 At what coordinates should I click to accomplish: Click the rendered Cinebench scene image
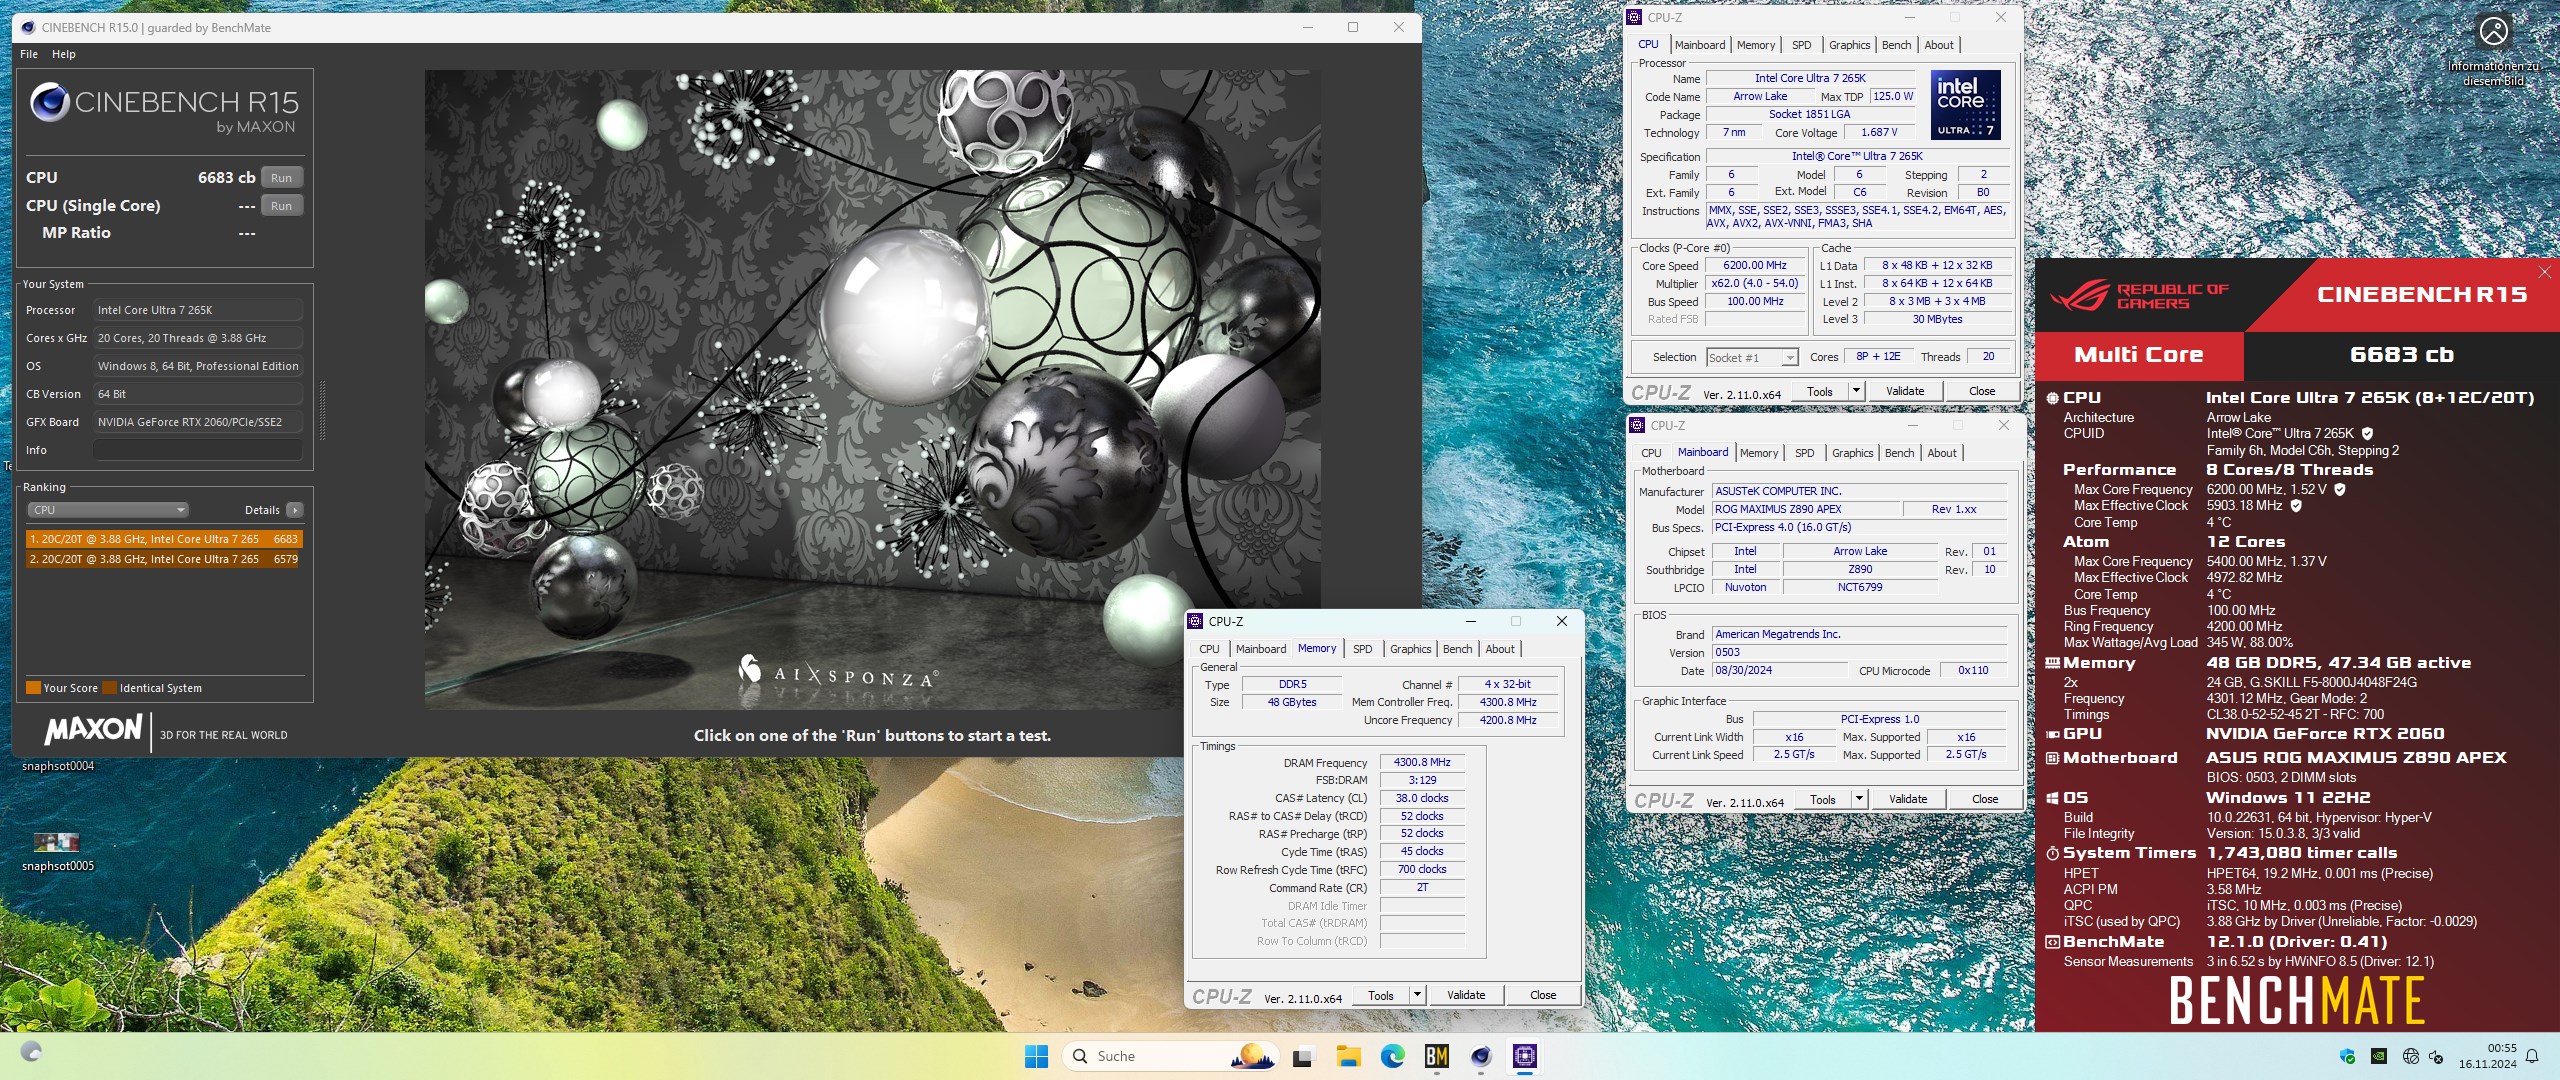pos(872,389)
